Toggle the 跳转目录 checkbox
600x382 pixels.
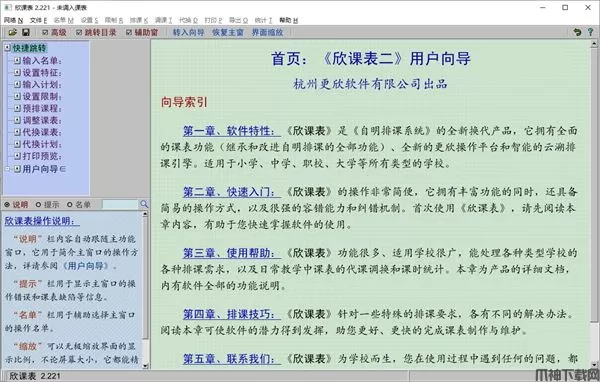(x=79, y=33)
